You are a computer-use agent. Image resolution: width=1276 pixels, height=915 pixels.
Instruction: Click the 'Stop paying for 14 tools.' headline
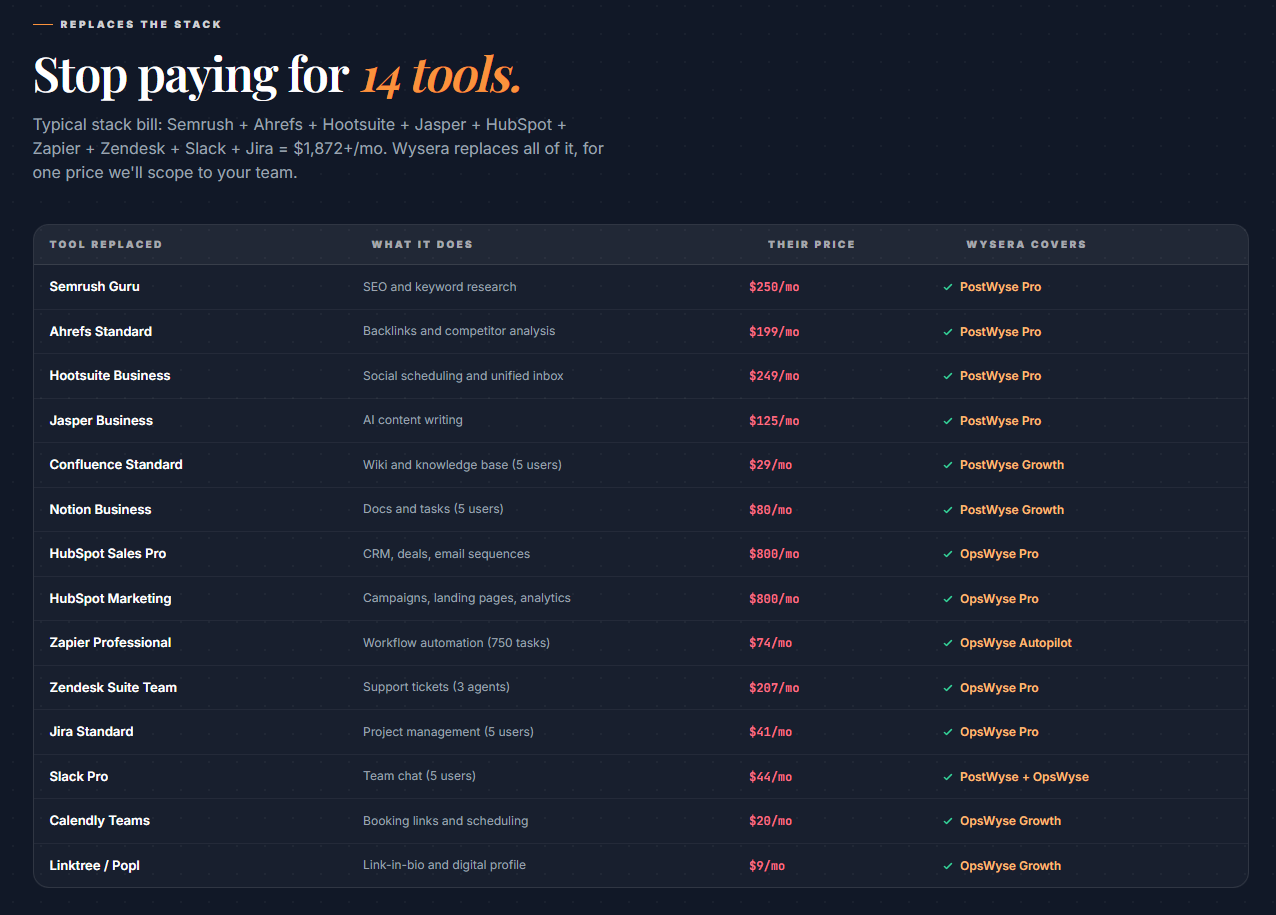(277, 75)
